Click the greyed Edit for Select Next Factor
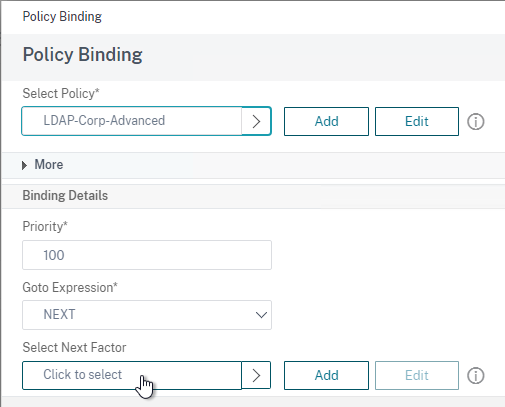Image resolution: width=505 pixels, height=407 pixels. click(x=417, y=375)
